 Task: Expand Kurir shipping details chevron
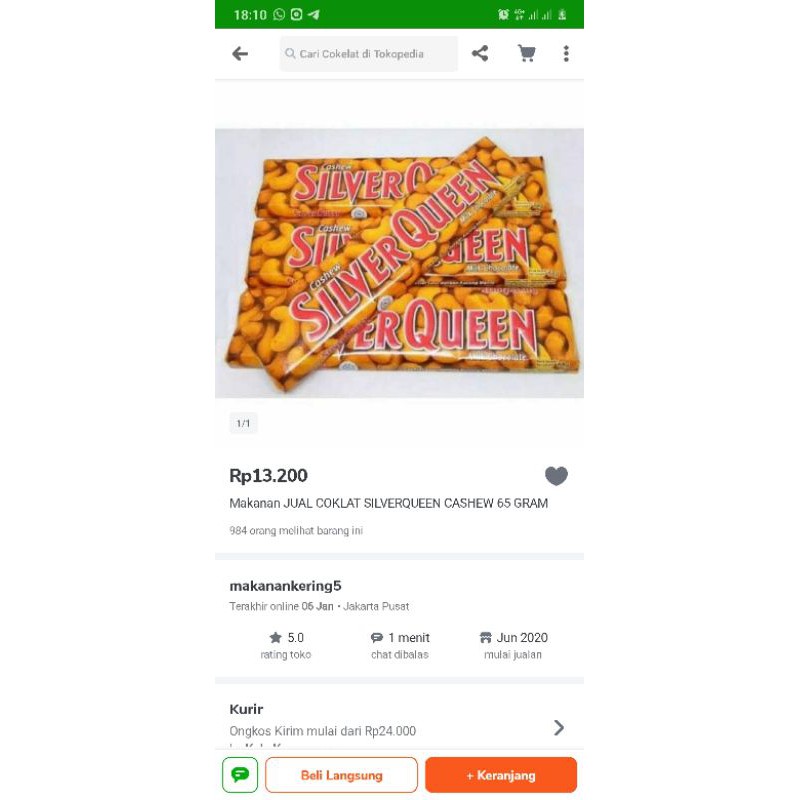pyautogui.click(x=559, y=728)
